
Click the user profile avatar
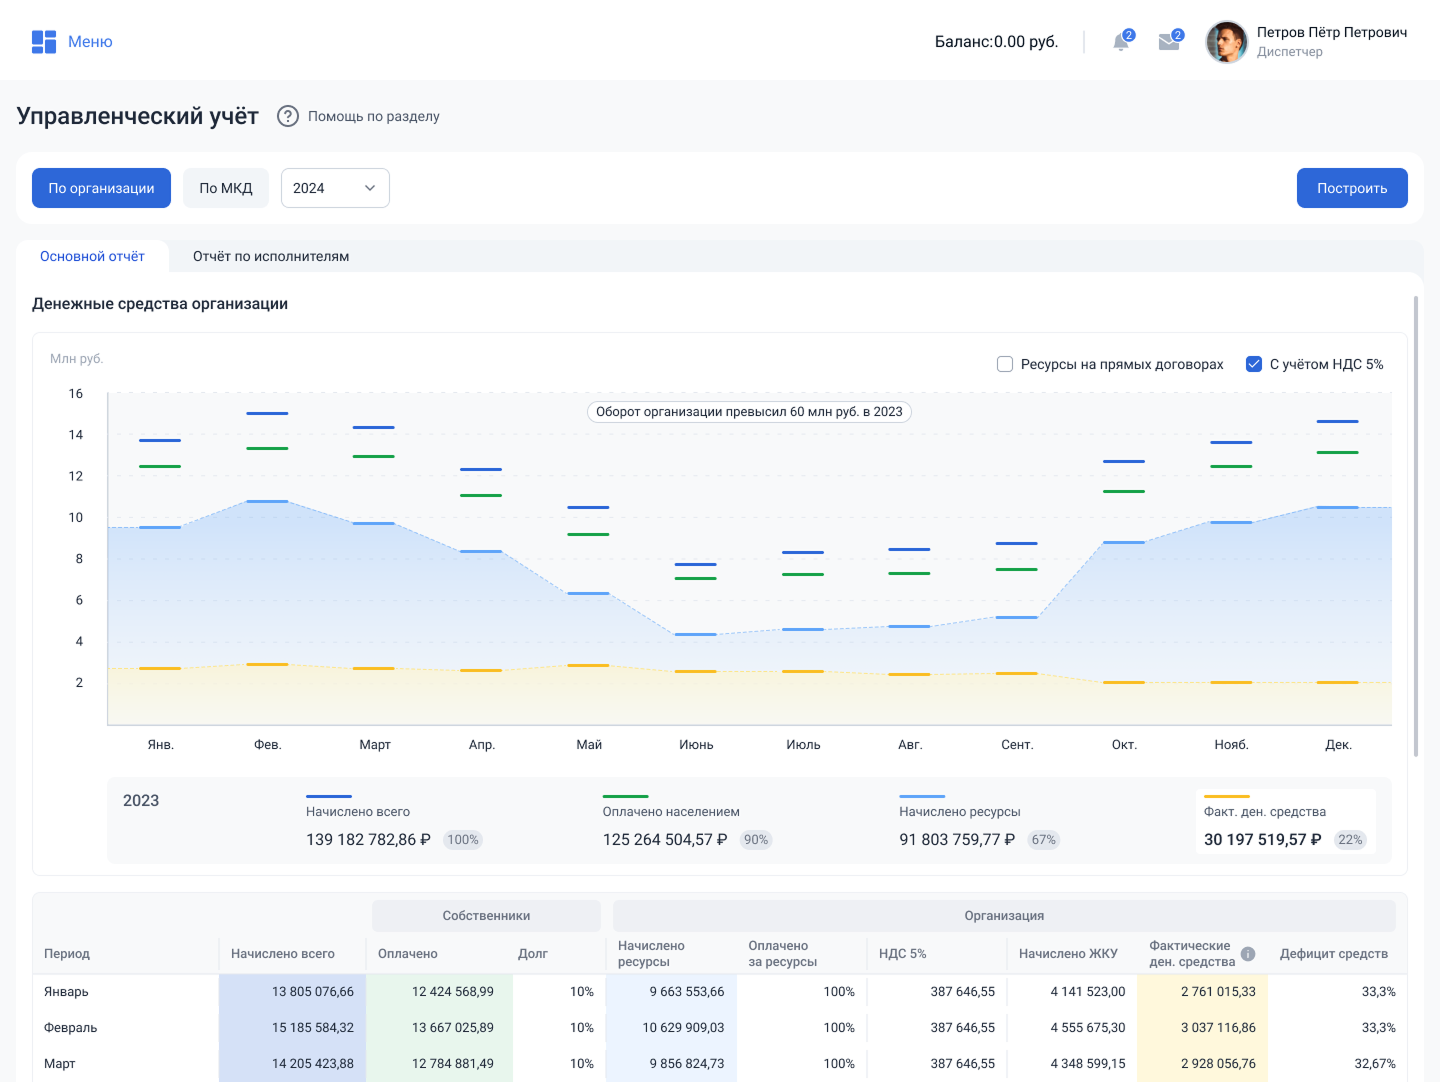click(1226, 42)
